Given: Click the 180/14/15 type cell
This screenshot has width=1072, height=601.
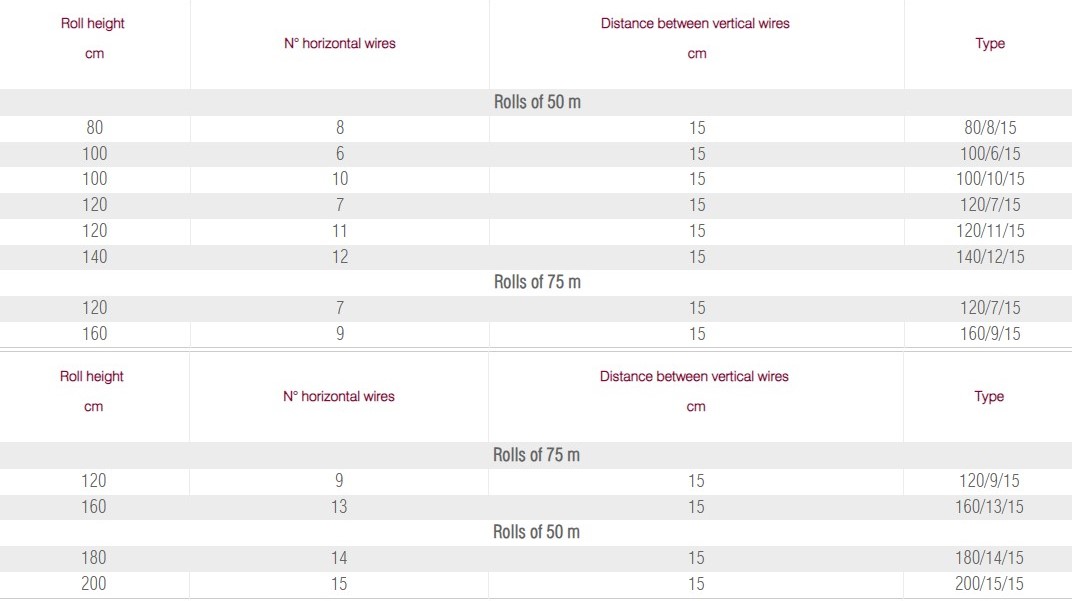Looking at the screenshot, I should point(989,558).
